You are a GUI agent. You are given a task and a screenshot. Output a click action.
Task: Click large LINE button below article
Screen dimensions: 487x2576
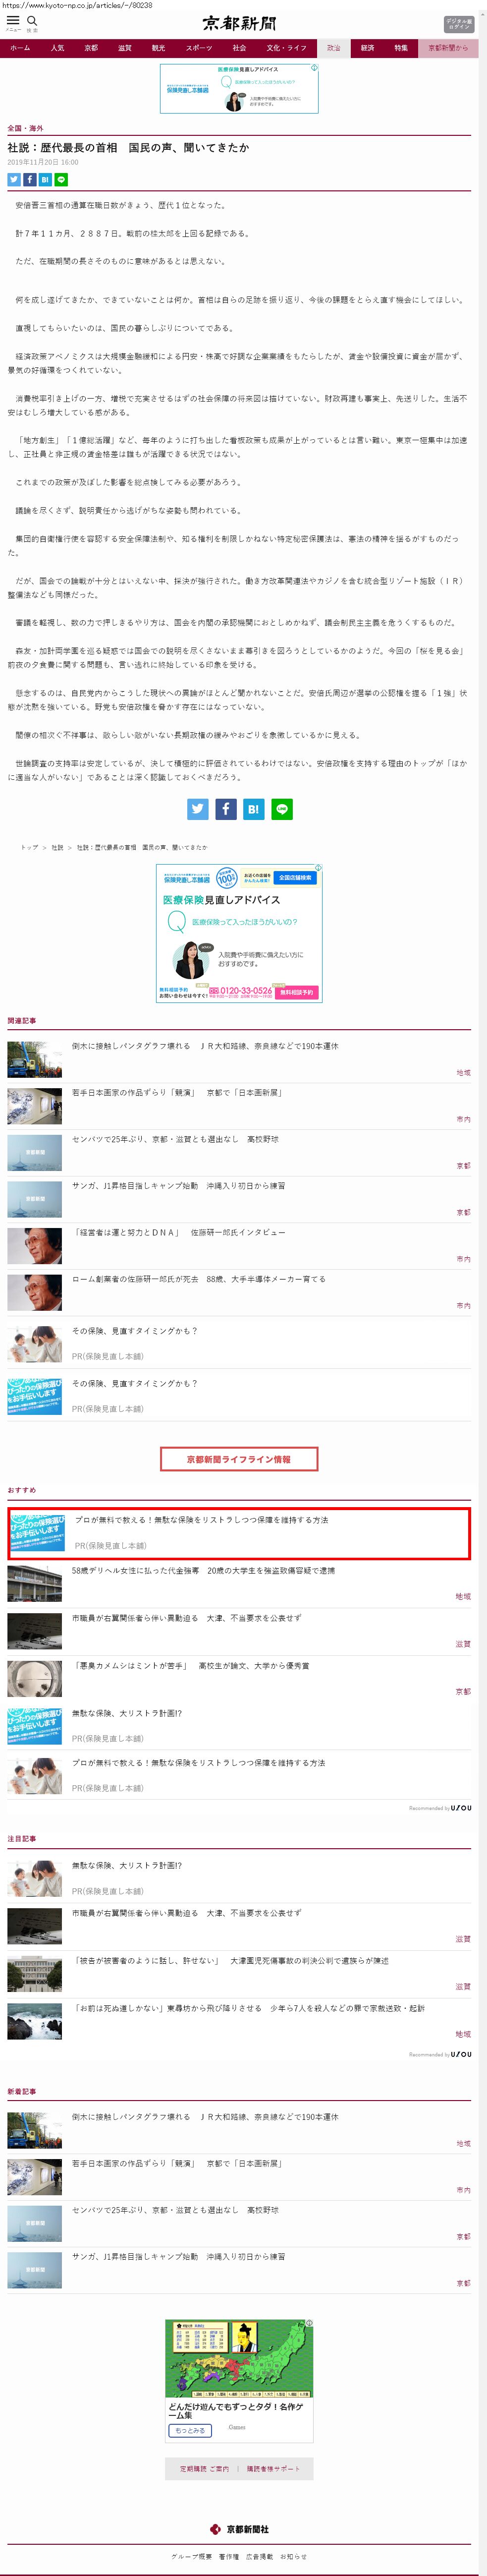(282, 809)
